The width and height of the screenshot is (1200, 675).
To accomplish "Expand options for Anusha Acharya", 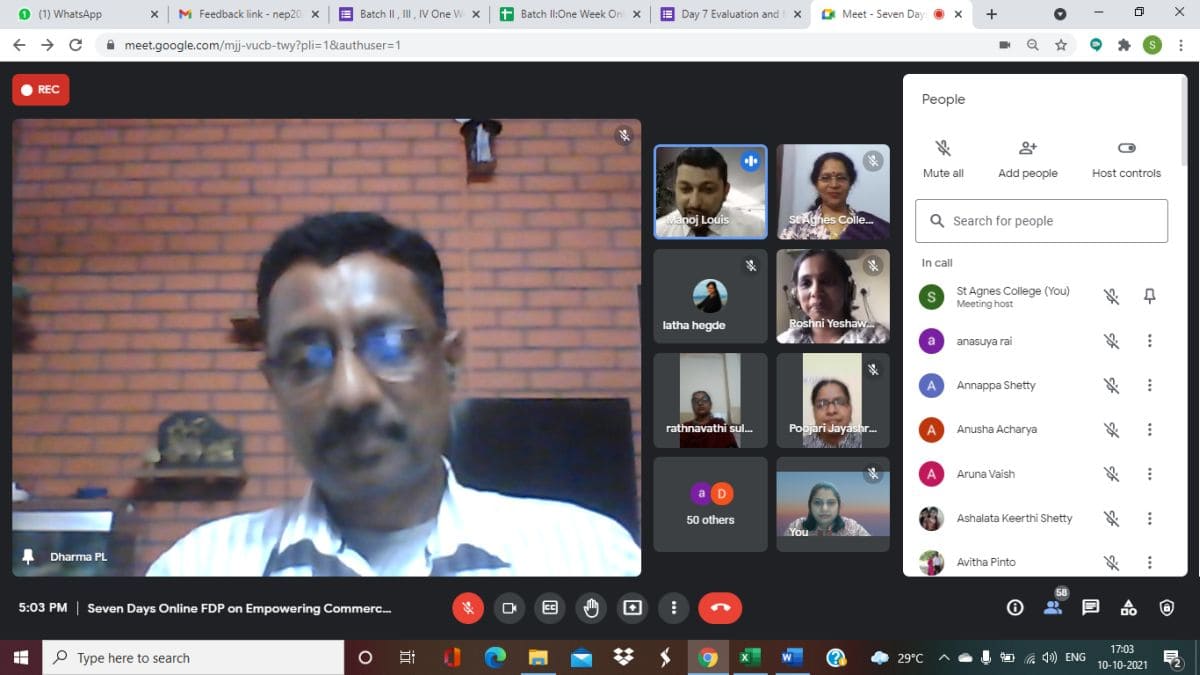I will (x=1149, y=430).
